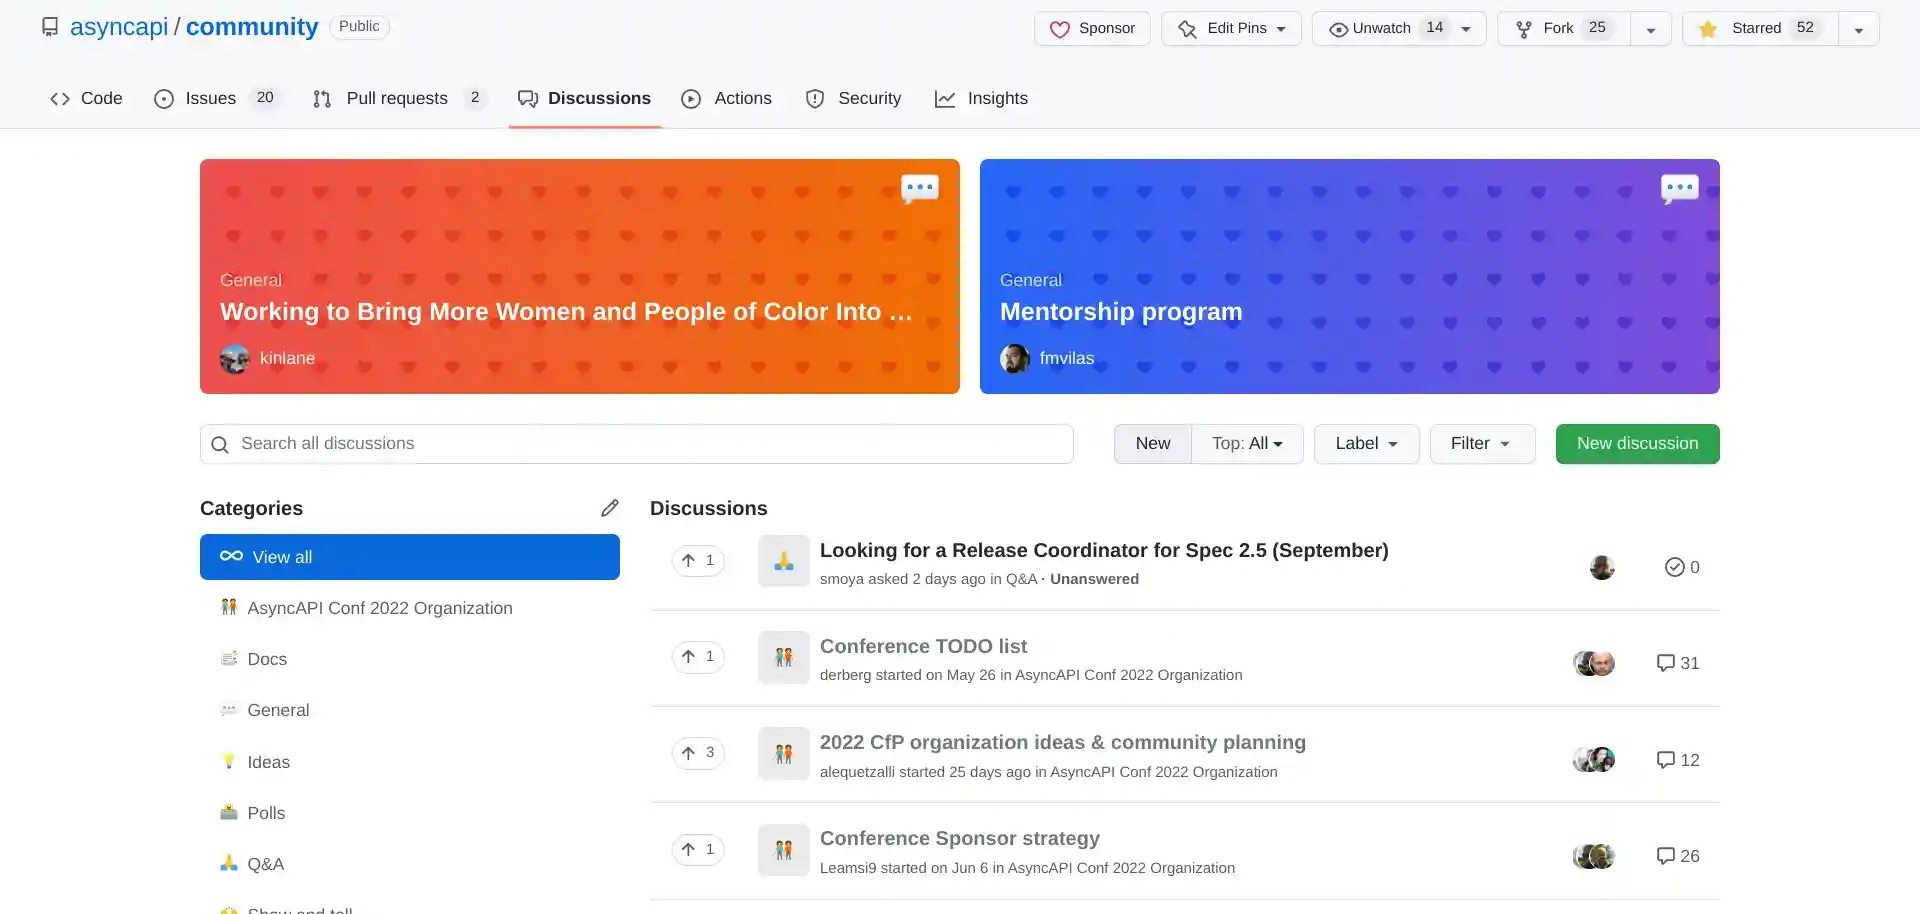
Task: Click the speech bubble on the orange pinned card
Action: tap(919, 188)
